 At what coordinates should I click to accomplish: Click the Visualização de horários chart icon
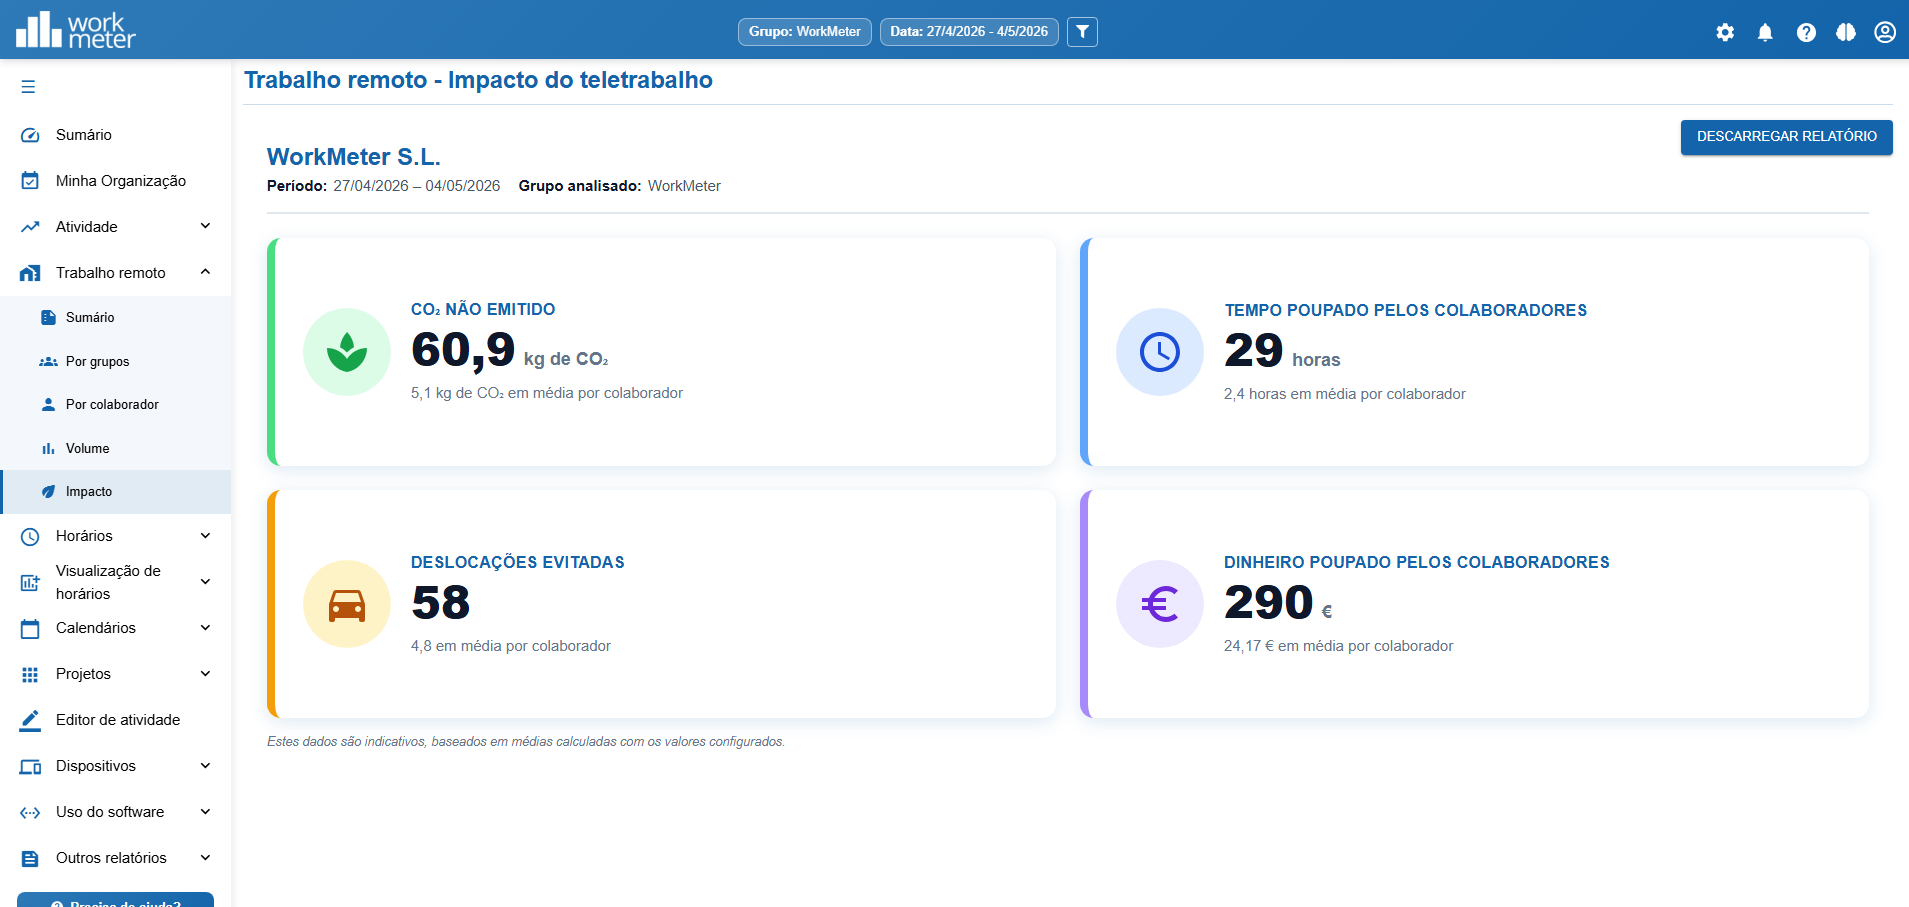[30, 582]
